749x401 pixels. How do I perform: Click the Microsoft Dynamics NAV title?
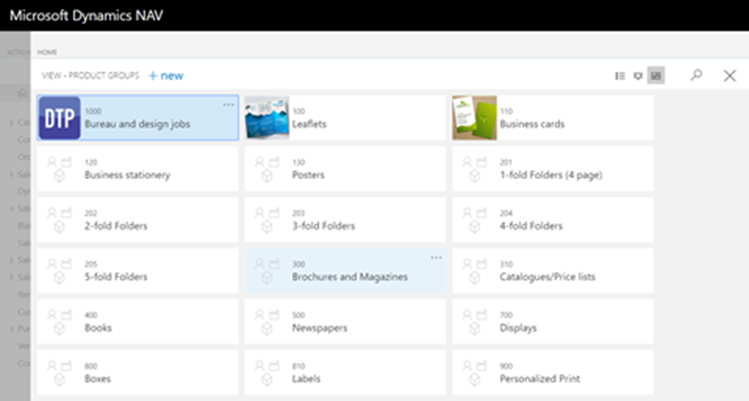pos(86,15)
